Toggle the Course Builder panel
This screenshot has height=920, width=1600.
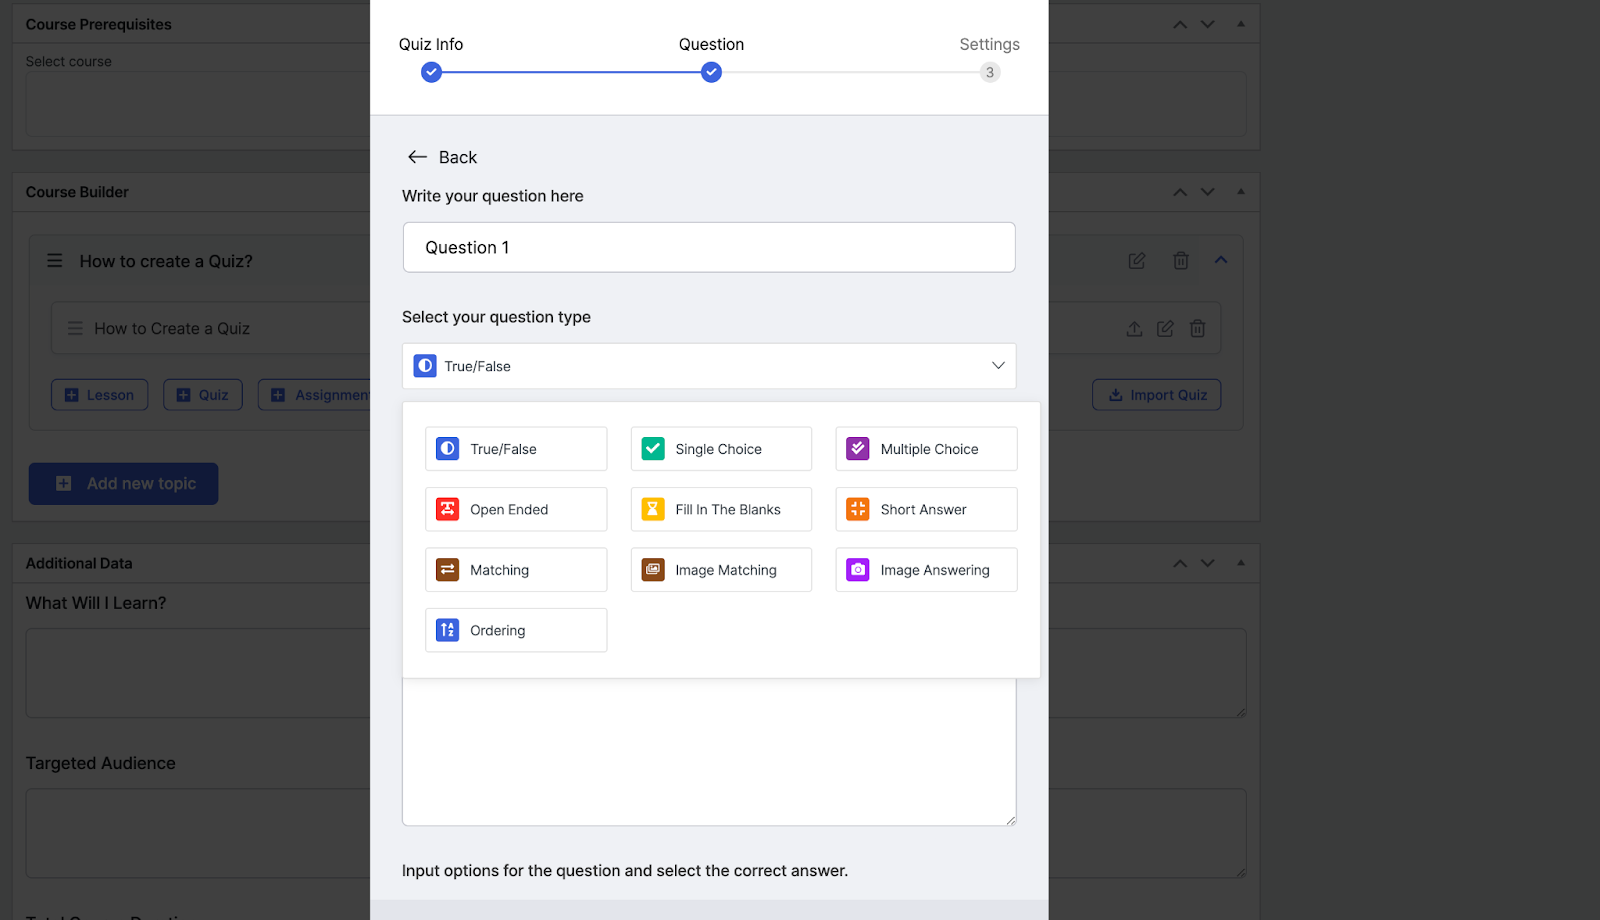click(x=1241, y=192)
